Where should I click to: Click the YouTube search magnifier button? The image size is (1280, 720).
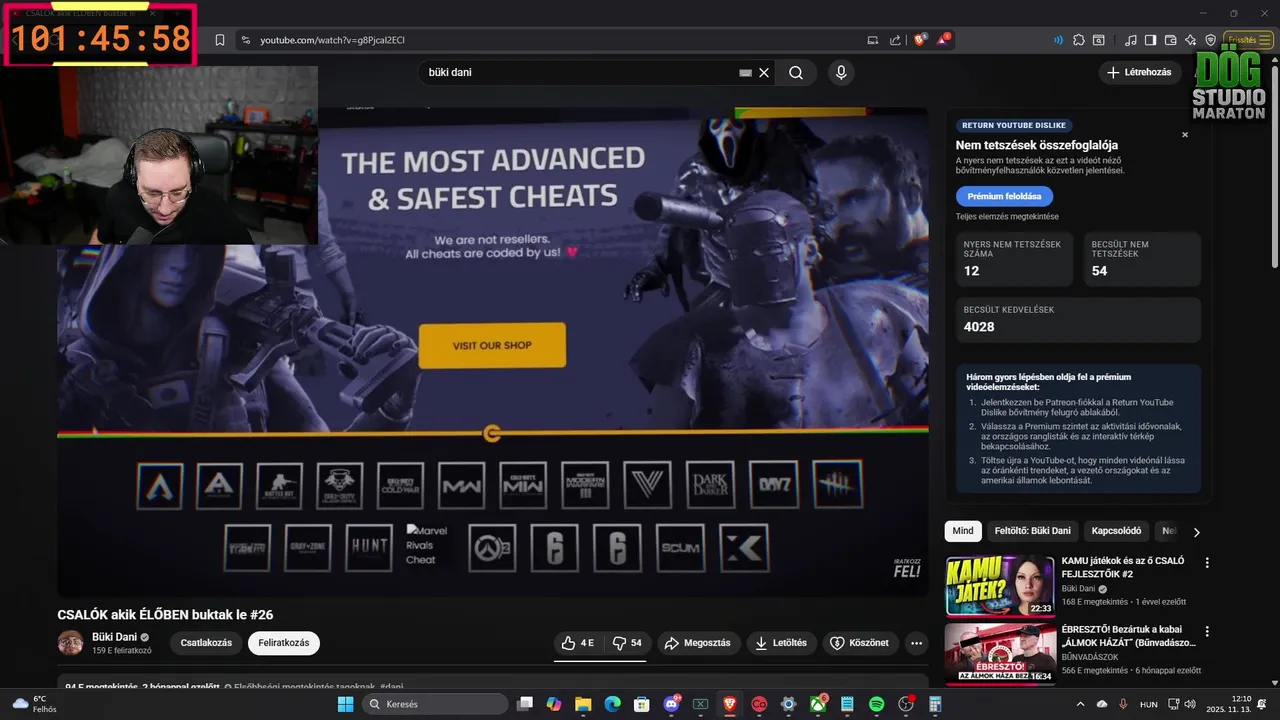(x=796, y=73)
